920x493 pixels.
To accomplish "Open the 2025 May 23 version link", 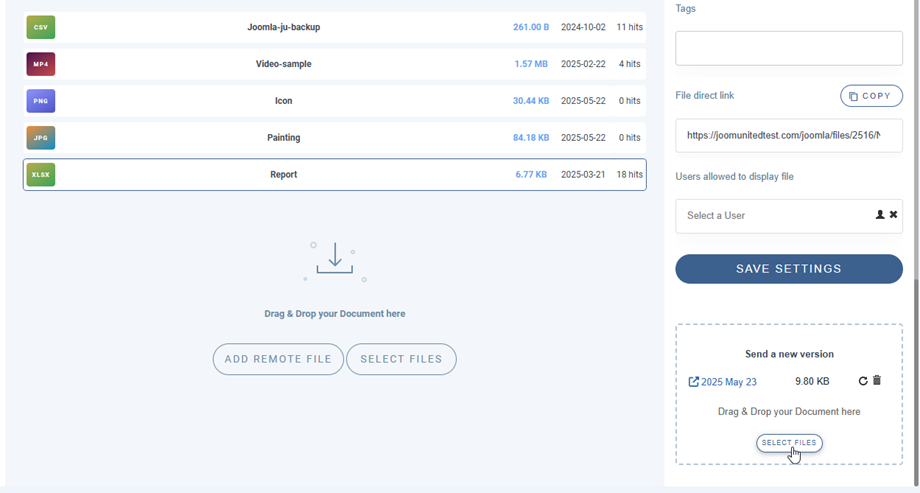I will [722, 382].
